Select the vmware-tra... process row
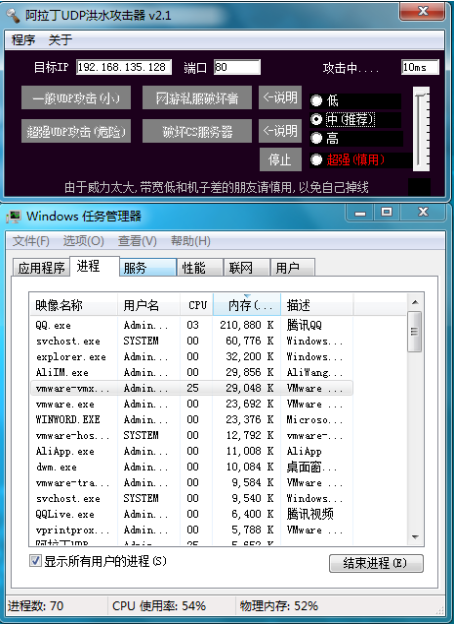 [x=192, y=483]
